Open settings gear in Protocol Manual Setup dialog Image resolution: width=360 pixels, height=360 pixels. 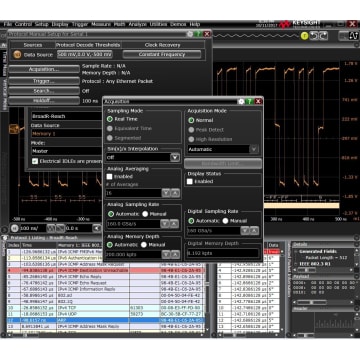190,34
